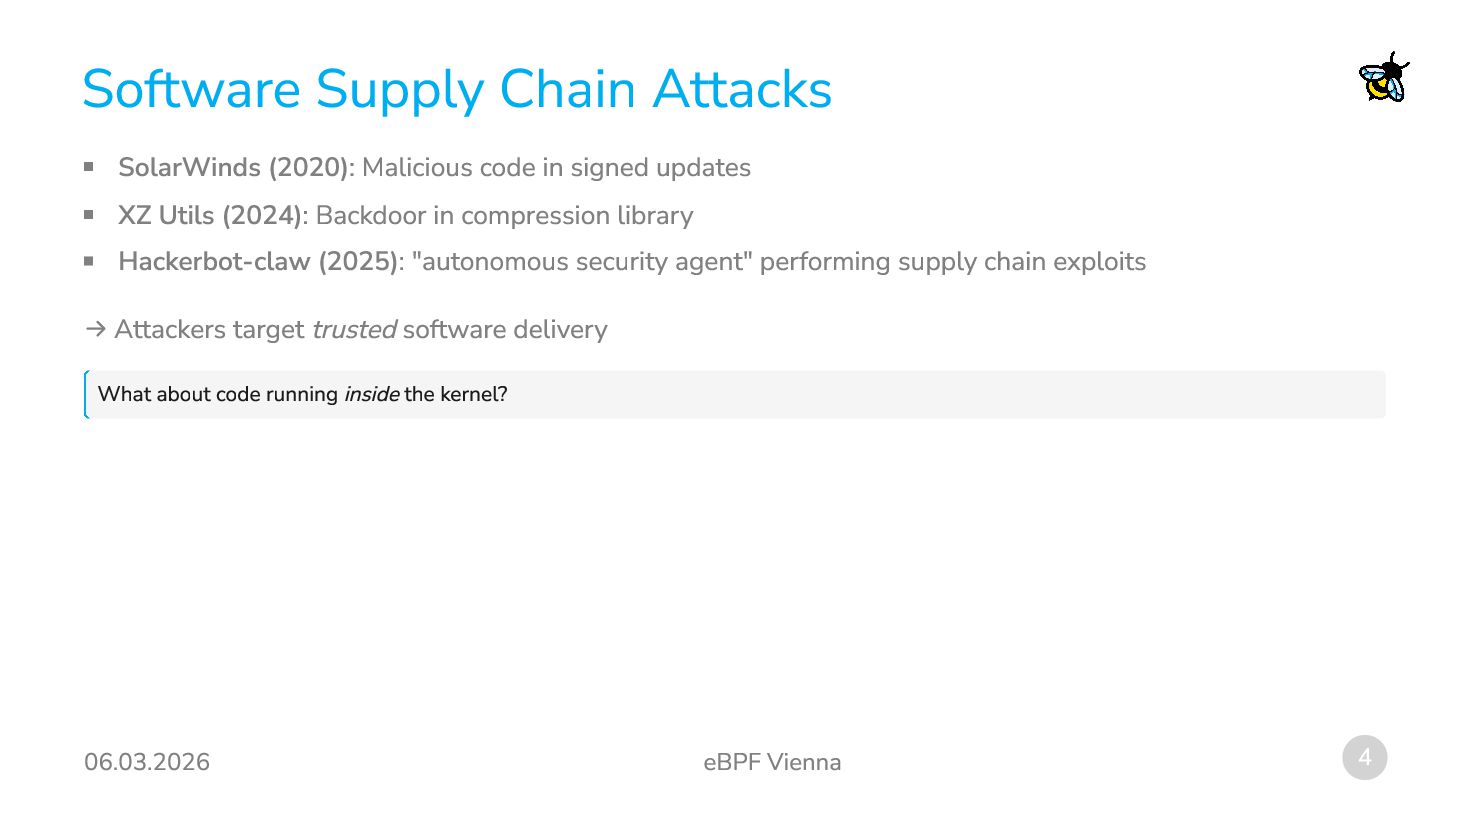Click the date 06.03.2026 in footer
Screen dimensions: 1470x828
(x=147, y=762)
